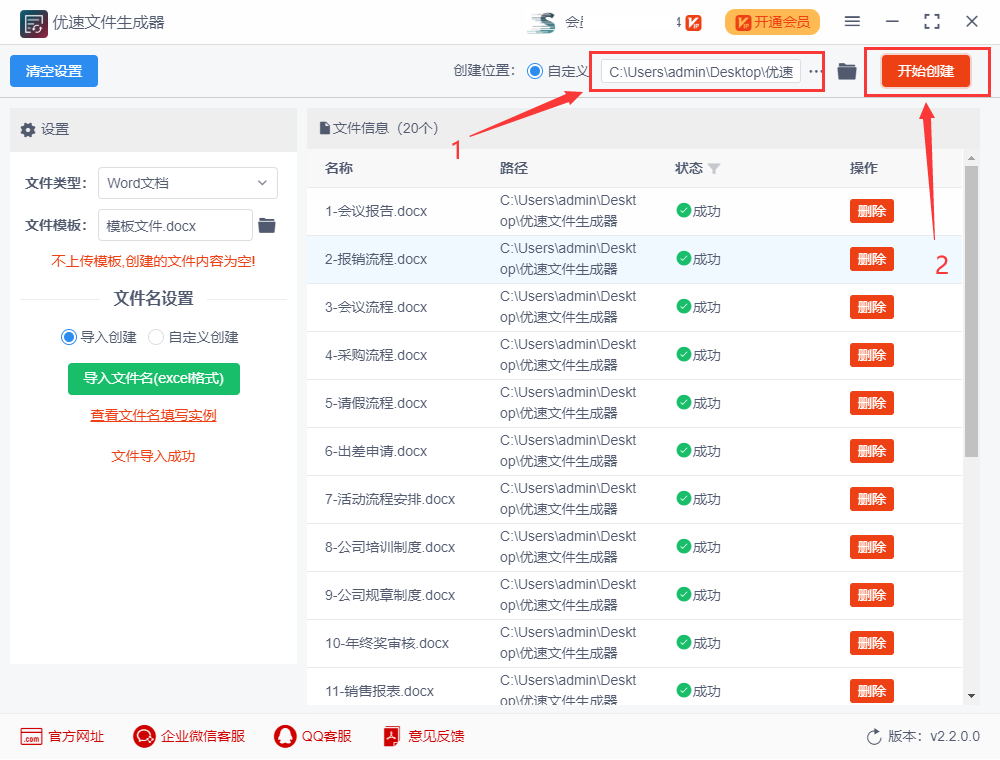Browse for template file via folder icon
The image size is (1000, 760).
[x=267, y=225]
